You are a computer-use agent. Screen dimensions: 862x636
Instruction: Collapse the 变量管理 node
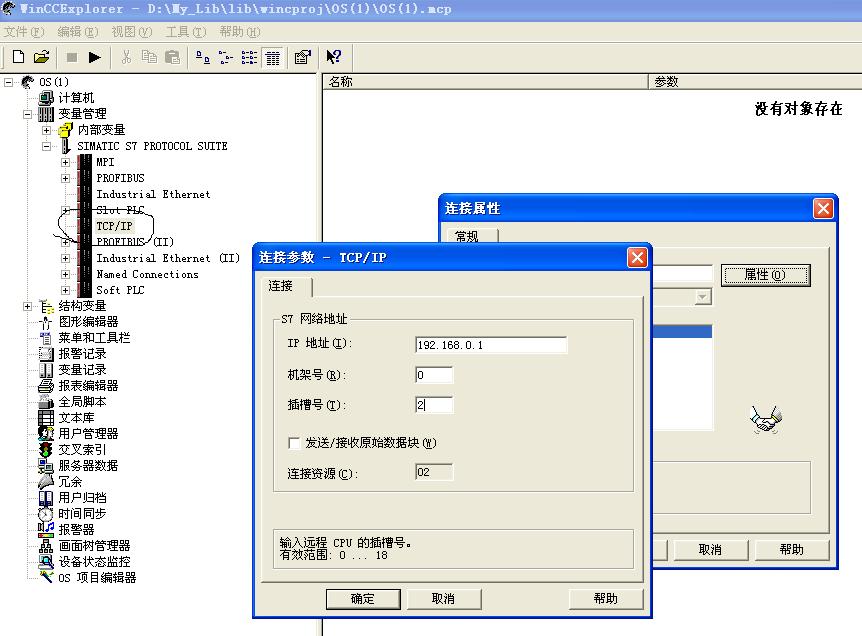tap(27, 114)
